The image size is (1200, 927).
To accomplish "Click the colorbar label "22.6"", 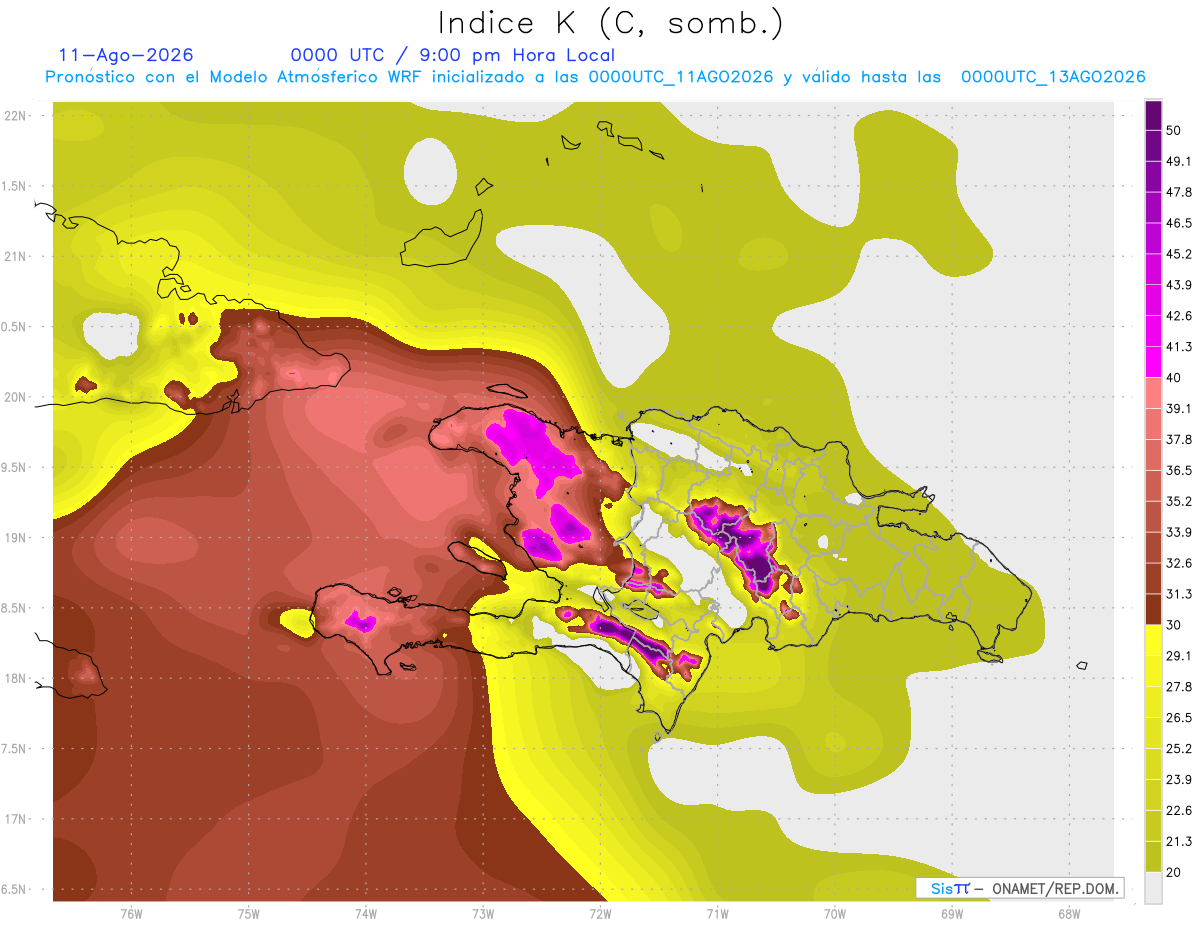I will [1178, 811].
